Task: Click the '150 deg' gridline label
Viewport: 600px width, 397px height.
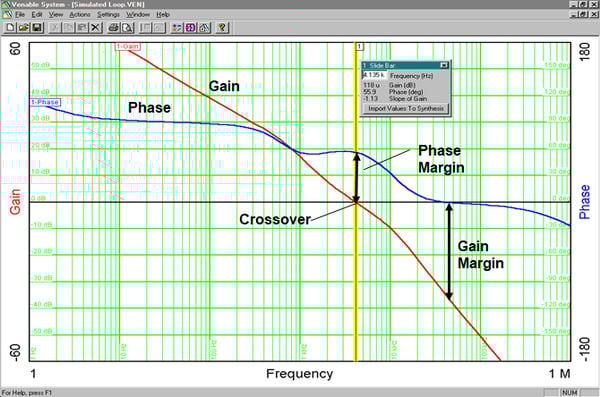Action: click(x=557, y=65)
